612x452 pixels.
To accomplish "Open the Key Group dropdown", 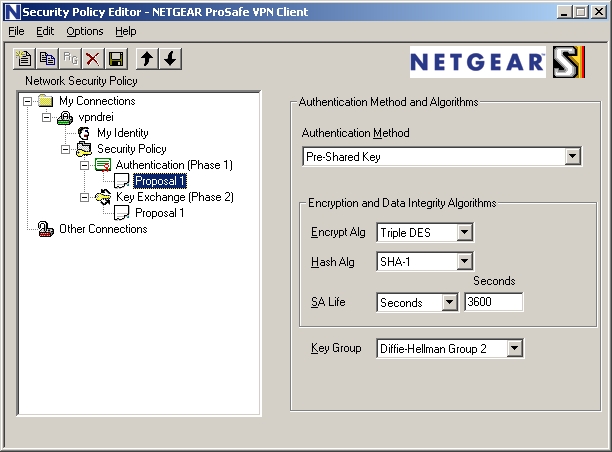I will (514, 348).
